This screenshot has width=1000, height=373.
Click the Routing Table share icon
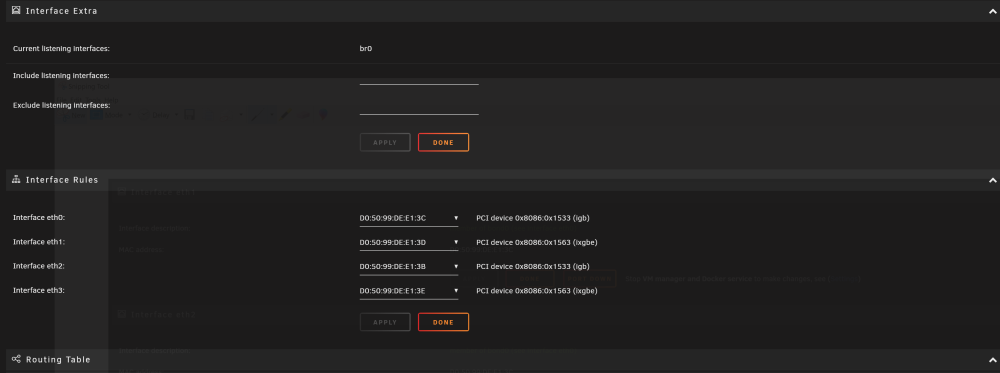(17, 359)
